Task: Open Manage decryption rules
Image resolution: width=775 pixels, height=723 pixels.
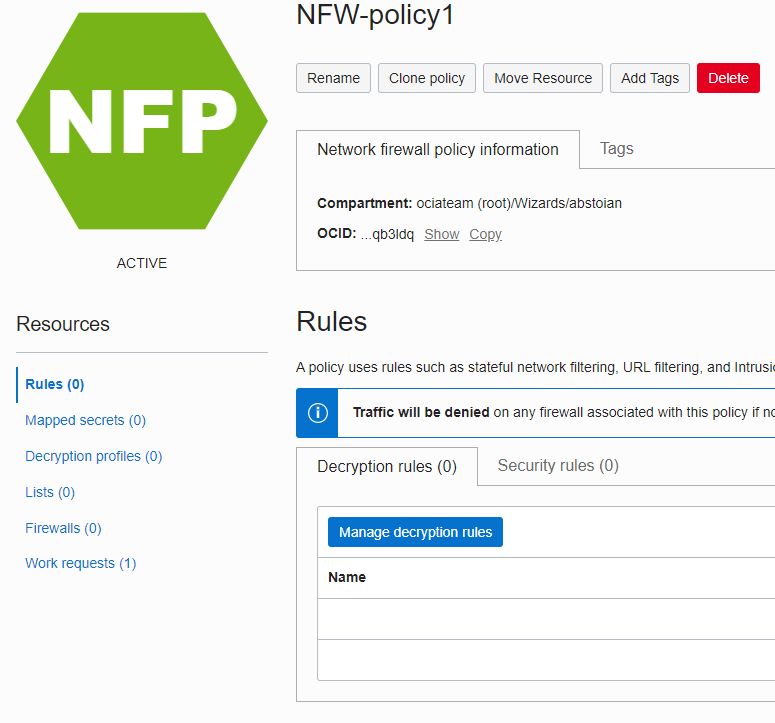Action: point(415,532)
